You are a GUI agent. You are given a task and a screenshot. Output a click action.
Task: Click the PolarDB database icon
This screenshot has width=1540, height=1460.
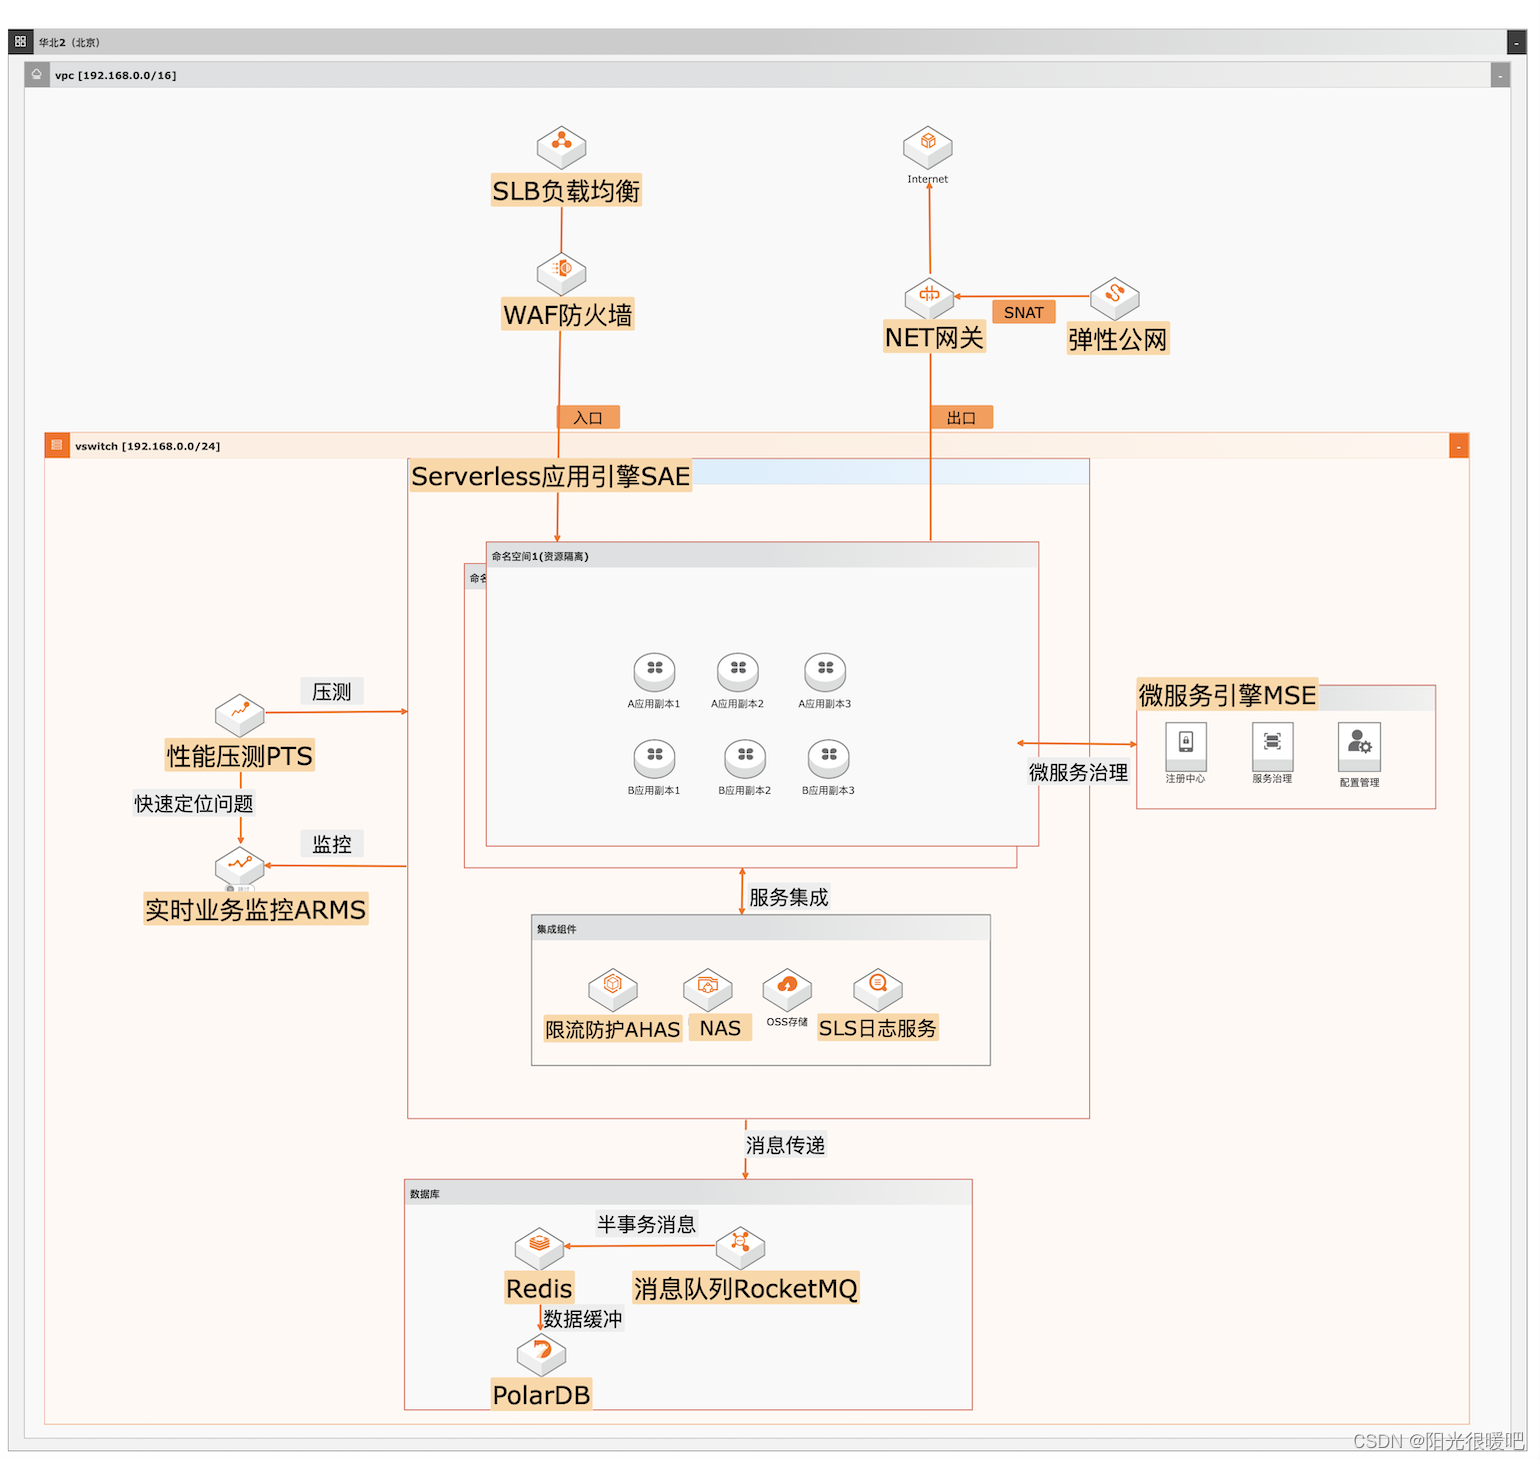(x=542, y=1356)
